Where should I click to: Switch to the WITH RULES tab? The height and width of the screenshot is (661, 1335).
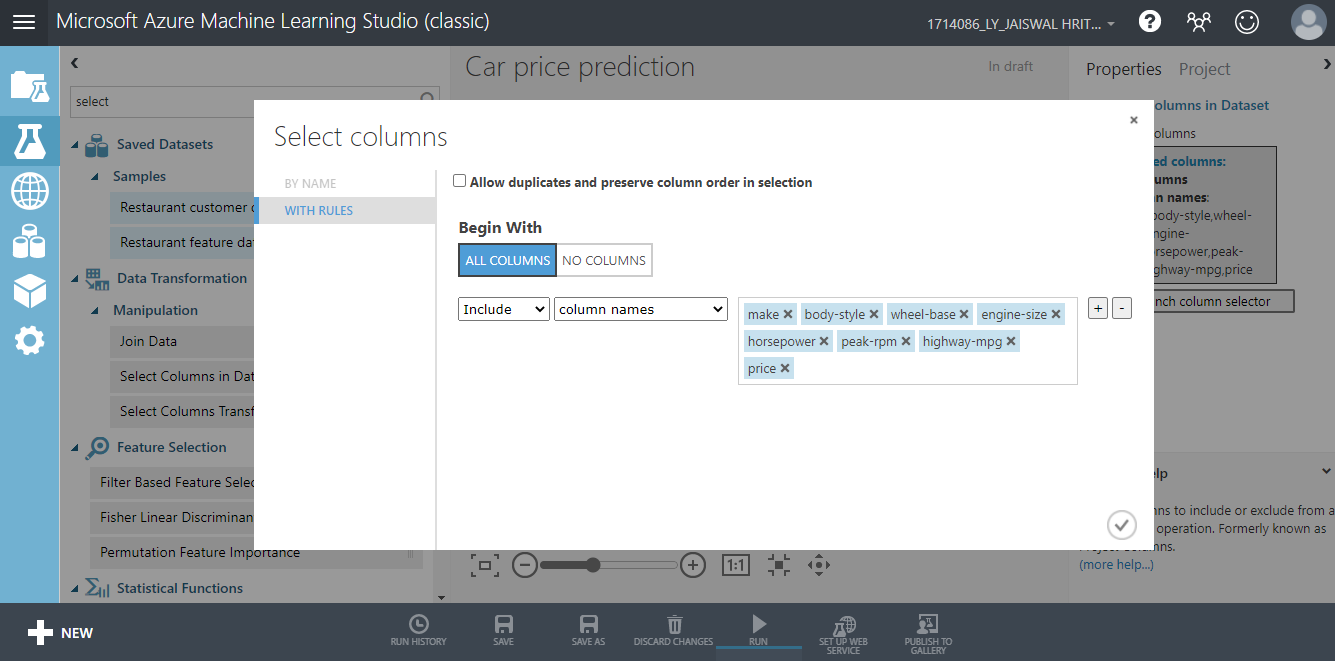pyautogui.click(x=318, y=211)
